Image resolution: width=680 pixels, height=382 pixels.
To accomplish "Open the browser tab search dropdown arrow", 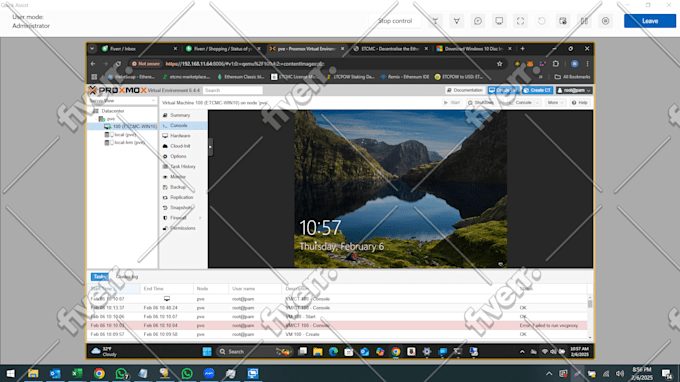I will point(92,49).
